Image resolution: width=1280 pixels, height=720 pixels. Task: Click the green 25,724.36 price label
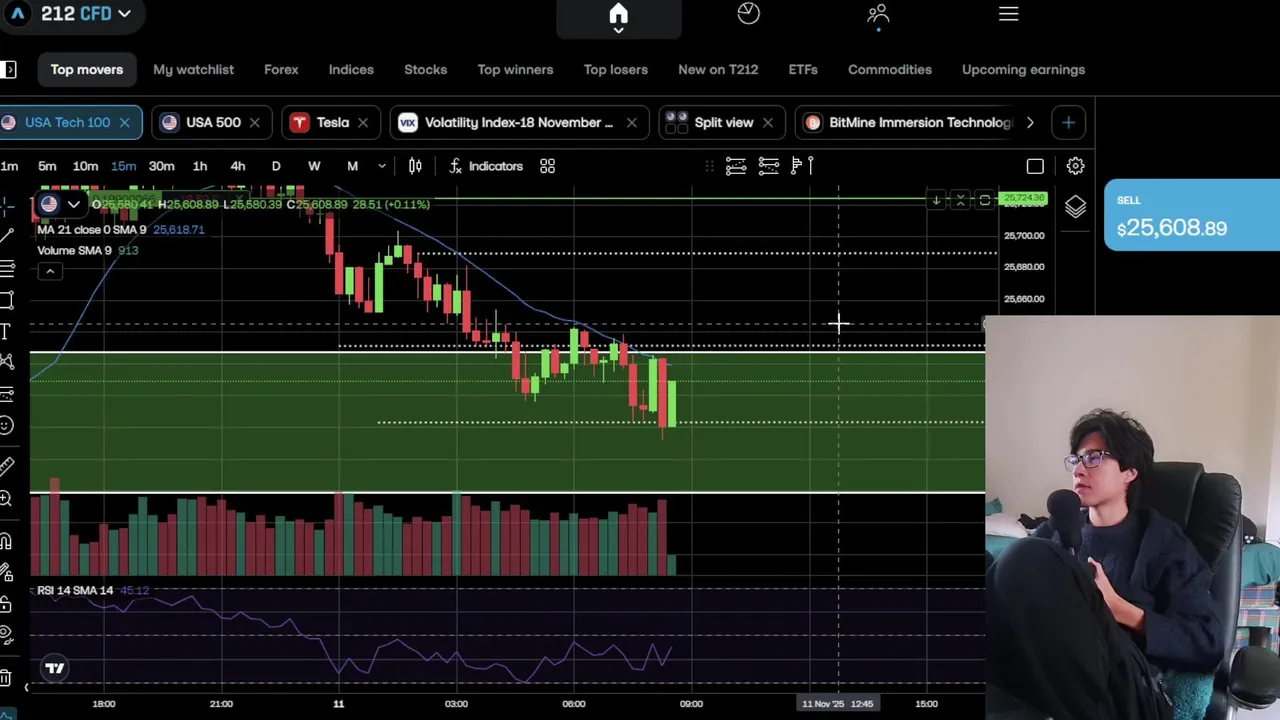point(1023,198)
